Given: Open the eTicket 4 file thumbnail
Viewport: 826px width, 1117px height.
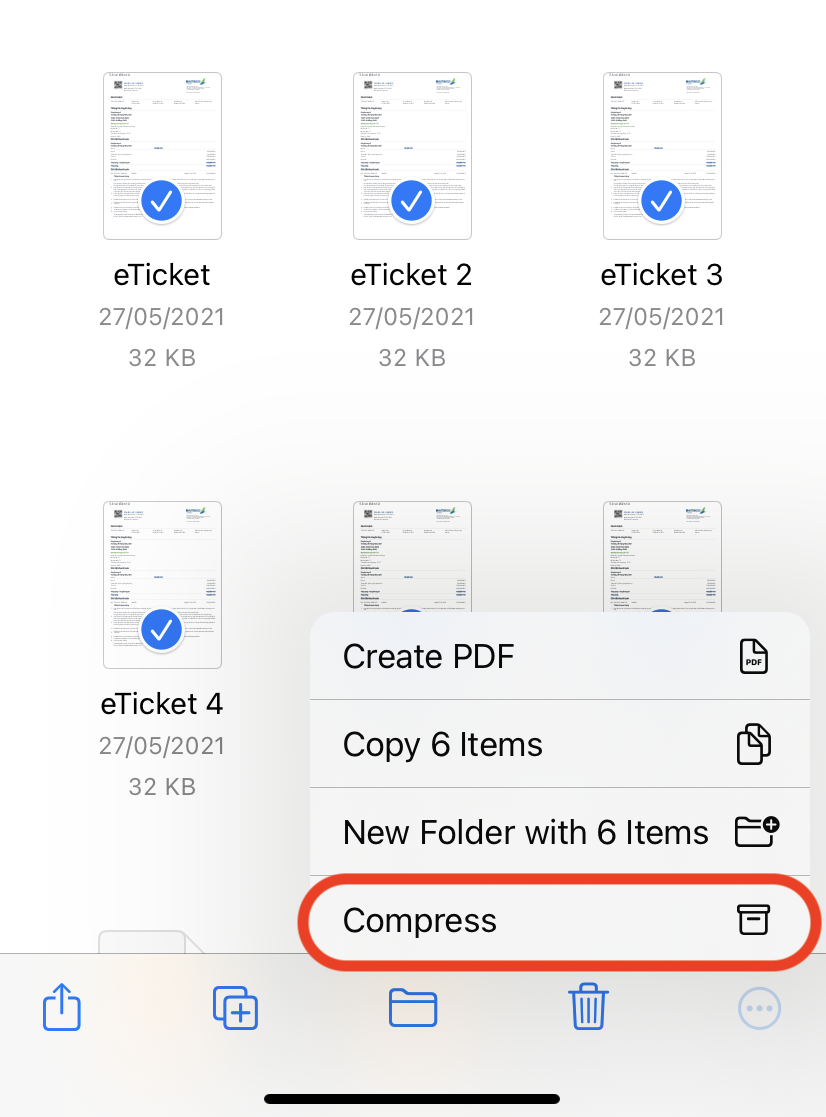Looking at the screenshot, I should coord(162,585).
